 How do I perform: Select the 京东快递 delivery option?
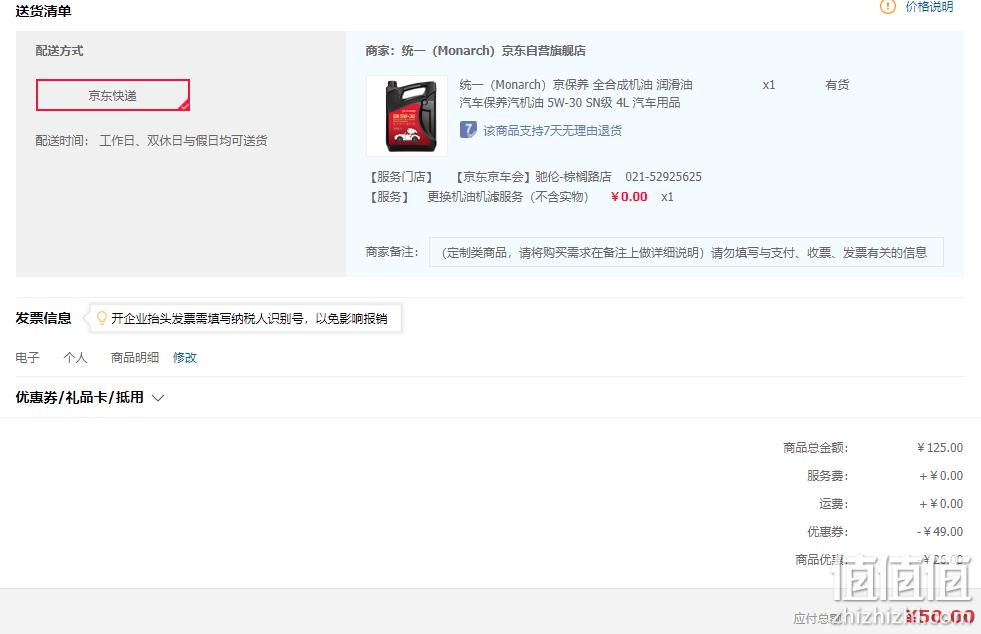tap(113, 95)
